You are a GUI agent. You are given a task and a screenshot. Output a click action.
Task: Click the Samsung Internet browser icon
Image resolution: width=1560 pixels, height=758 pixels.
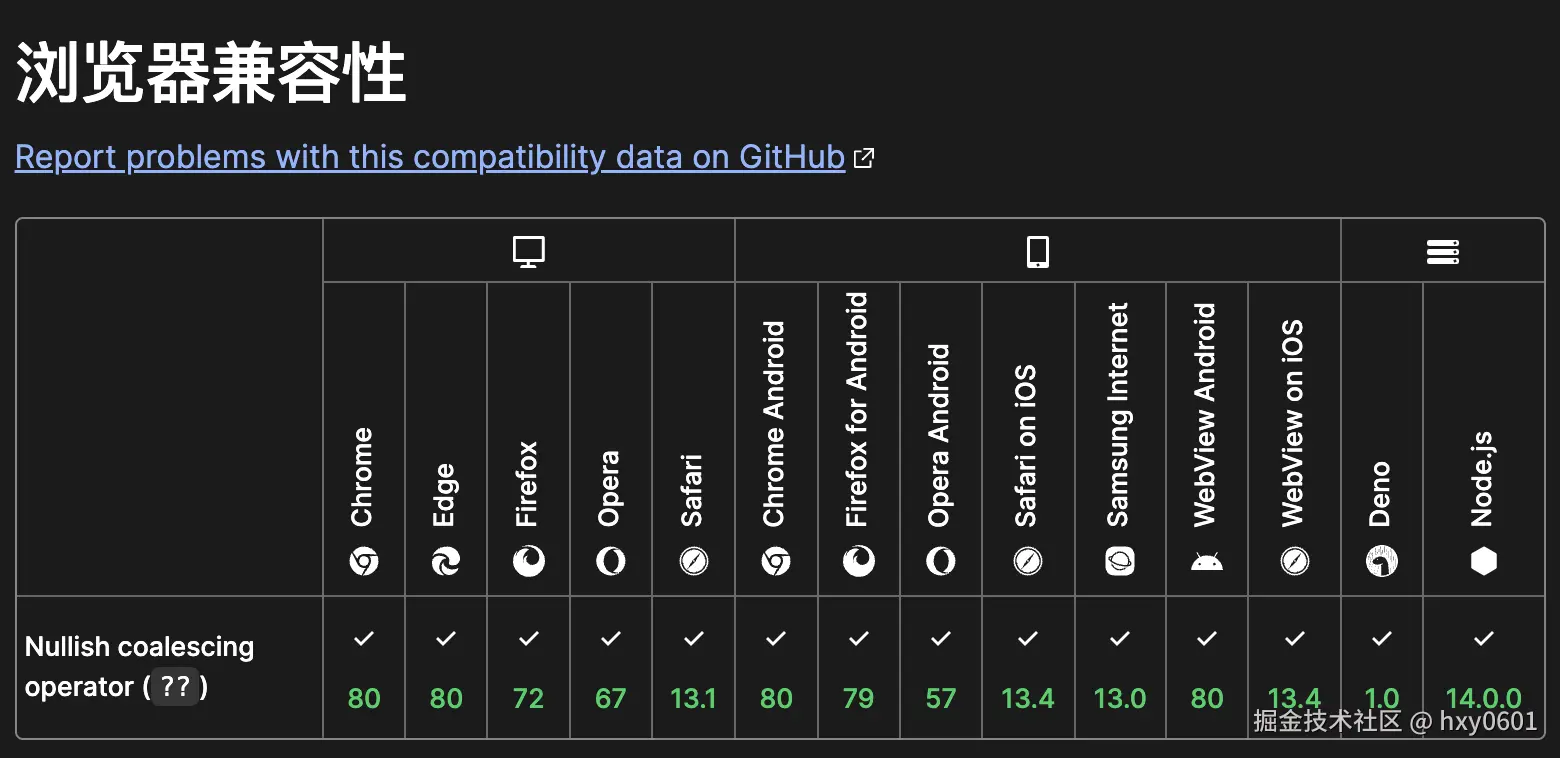1120,562
